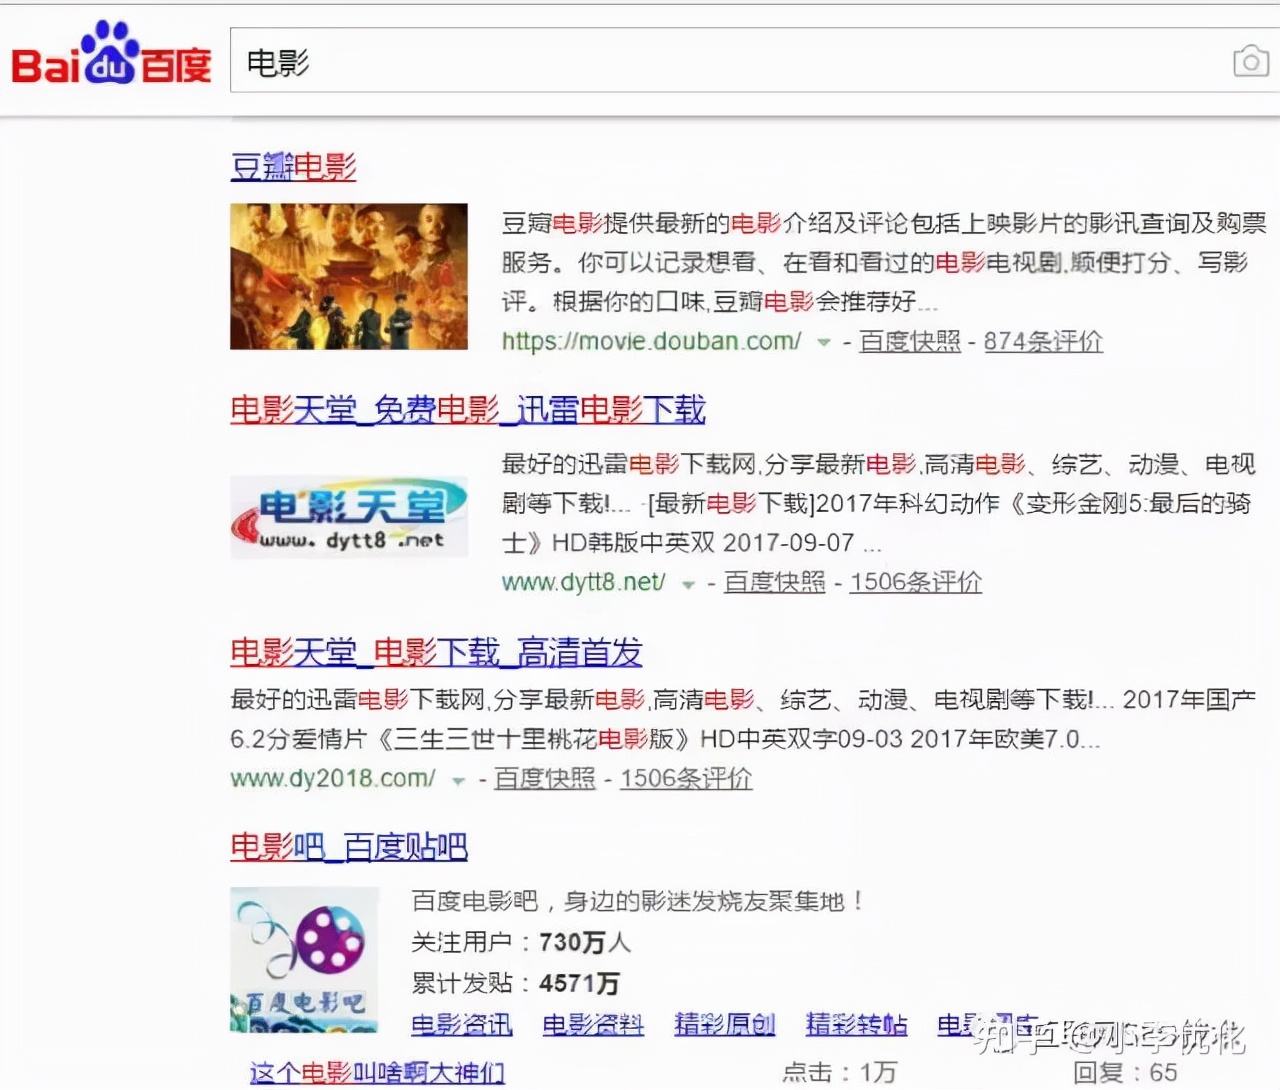
Task: Click the 电影天堂 dytt8.net logo thumbnail
Action: (x=348, y=517)
